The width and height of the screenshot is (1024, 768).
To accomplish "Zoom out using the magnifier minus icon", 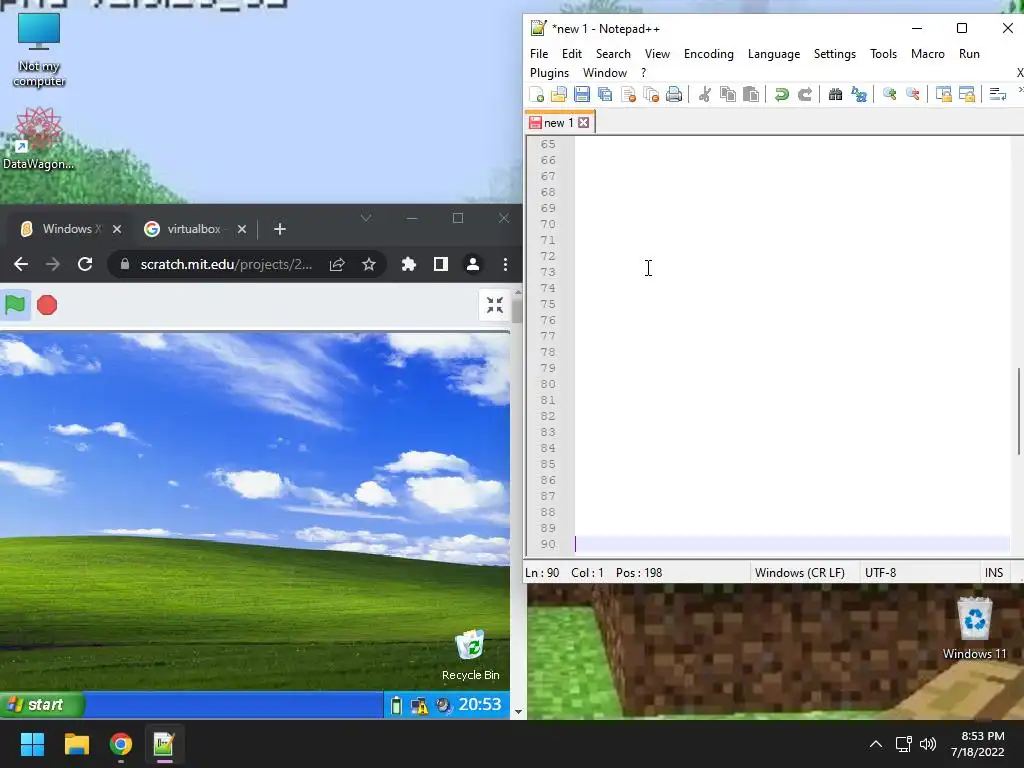I will [x=912, y=94].
